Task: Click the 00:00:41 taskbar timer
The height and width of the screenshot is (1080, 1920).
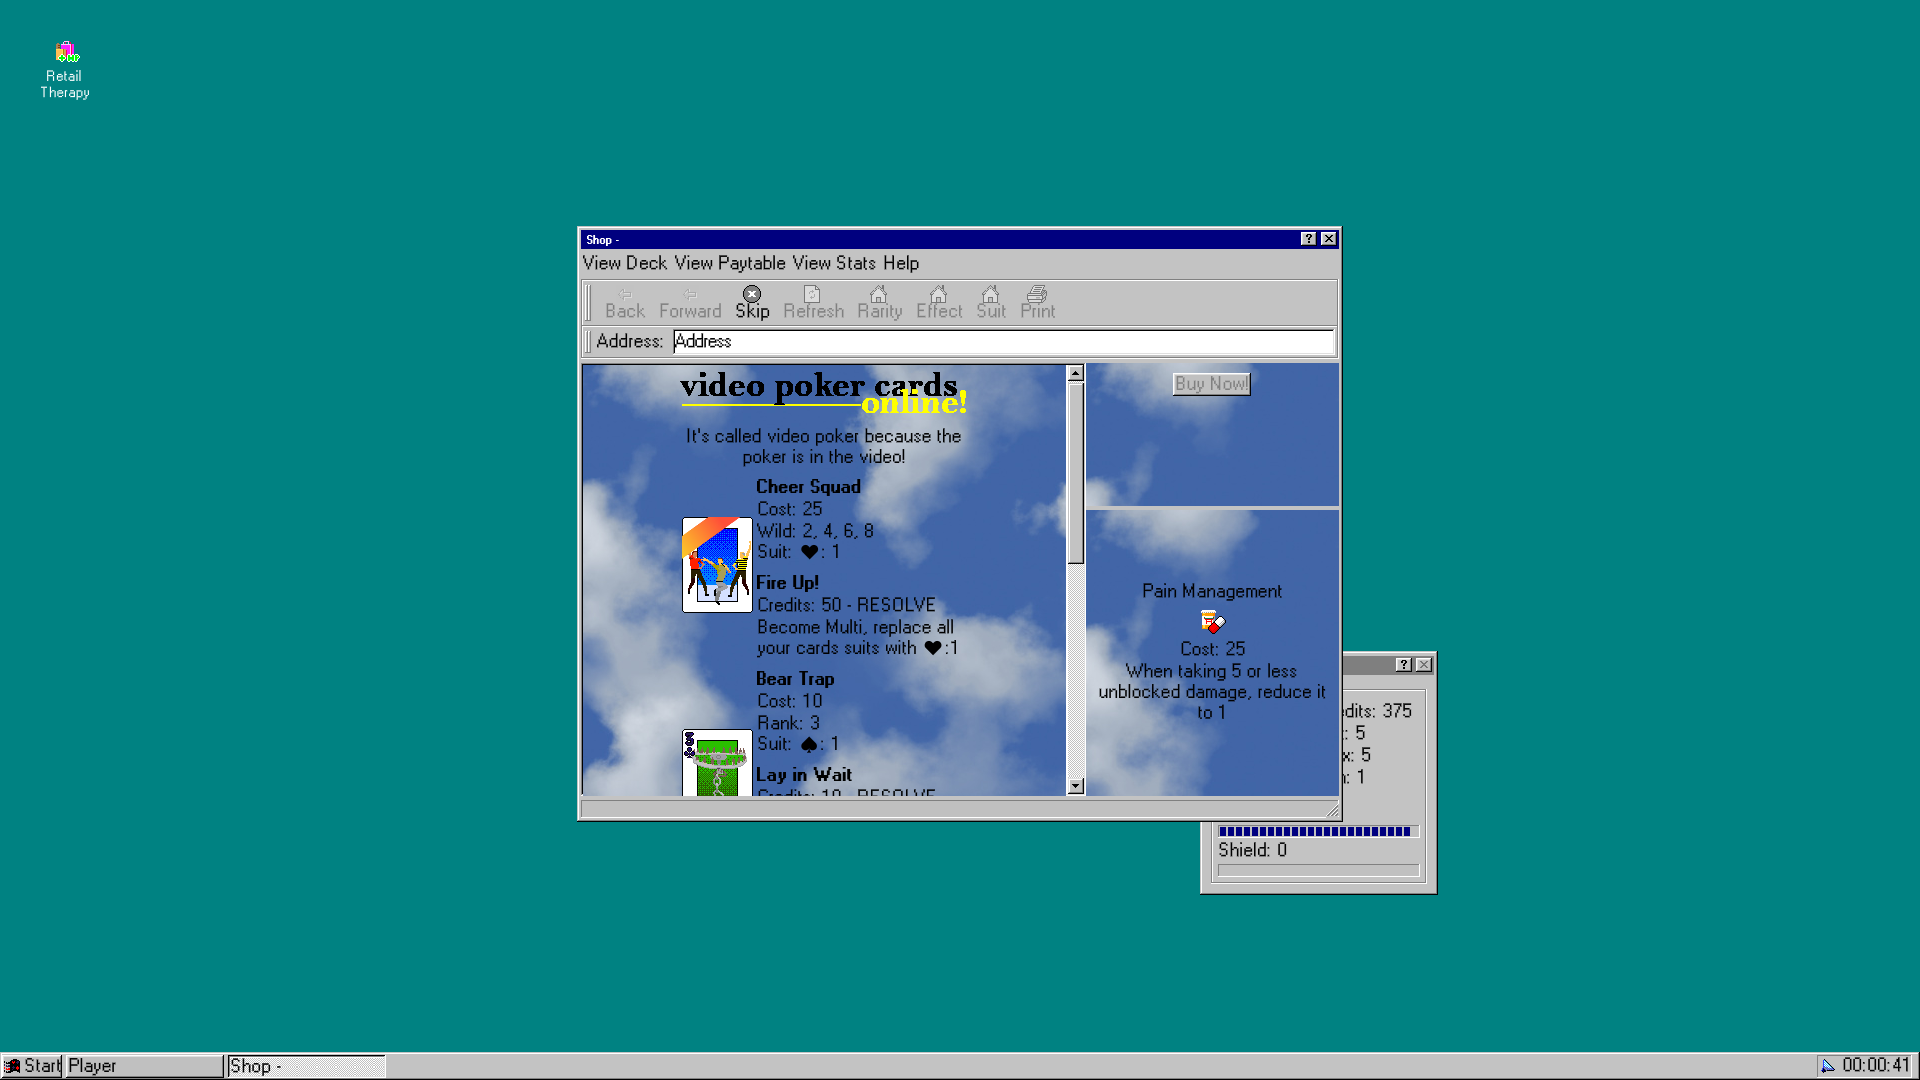Action: coord(1876,1066)
